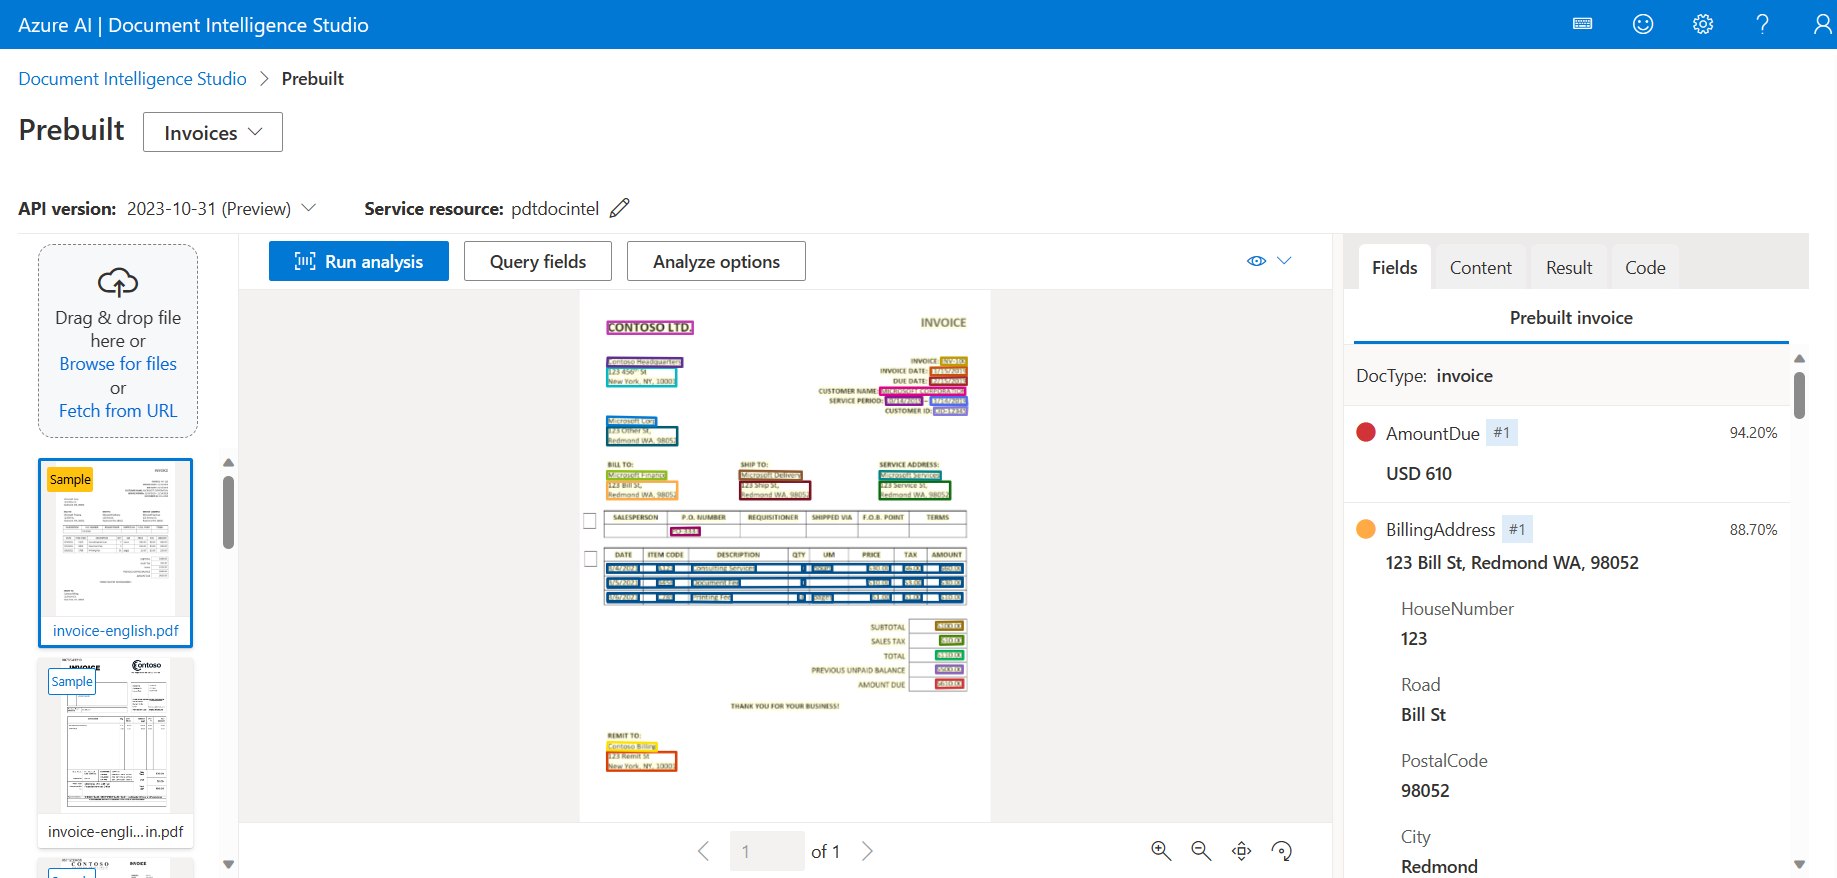Go to previous page arrow

703,851
